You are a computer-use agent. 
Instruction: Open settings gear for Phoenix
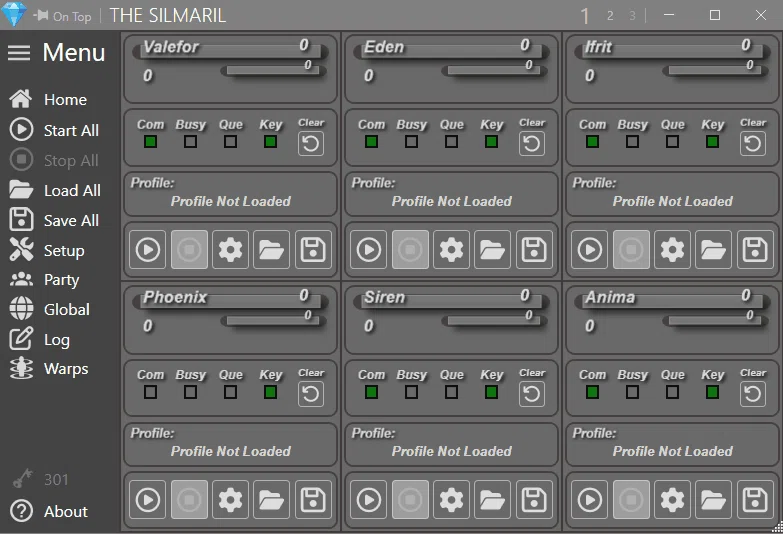230,500
